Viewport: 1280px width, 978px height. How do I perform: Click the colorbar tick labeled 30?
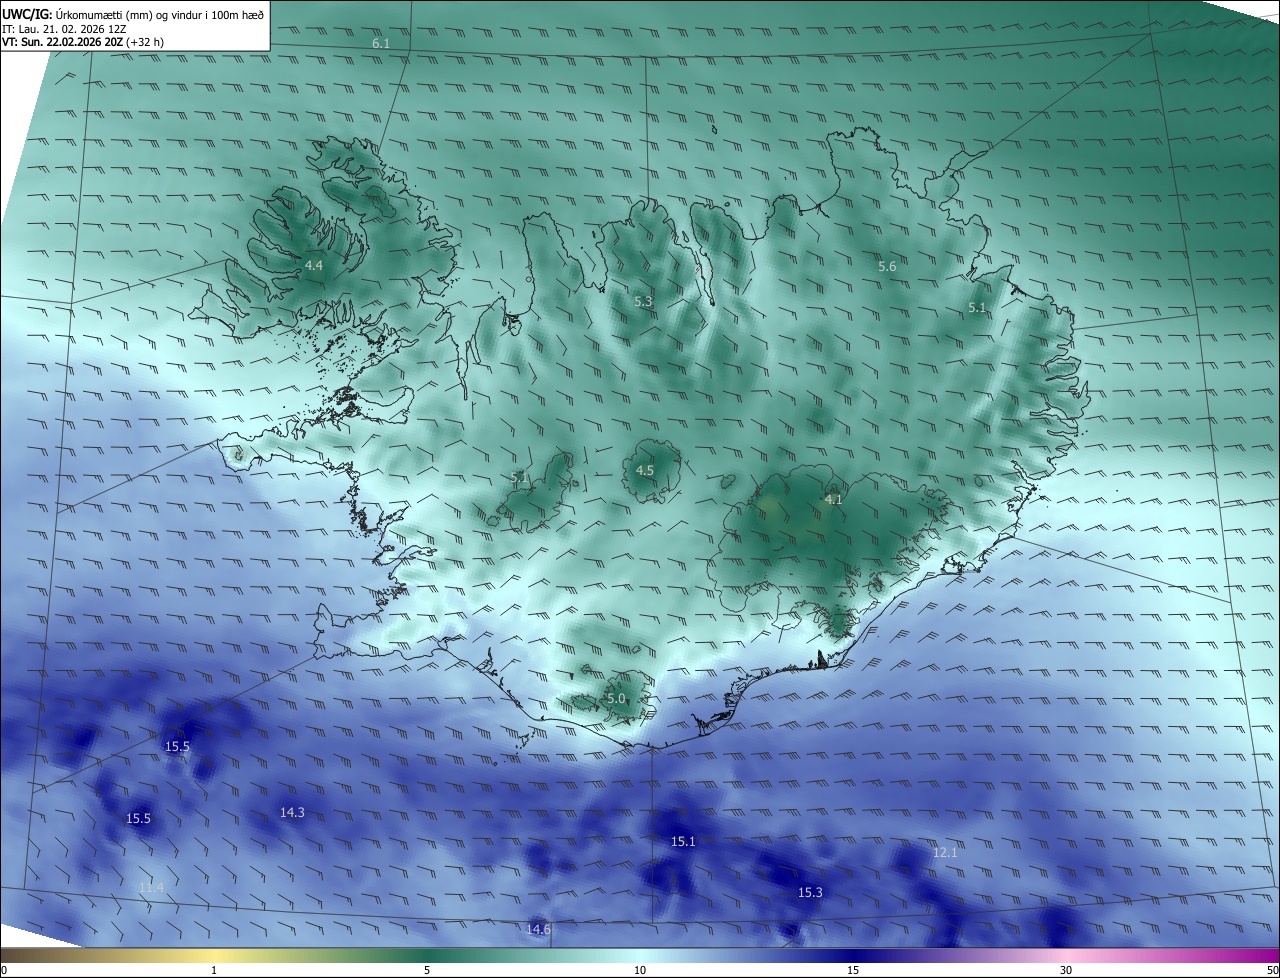coord(1066,970)
